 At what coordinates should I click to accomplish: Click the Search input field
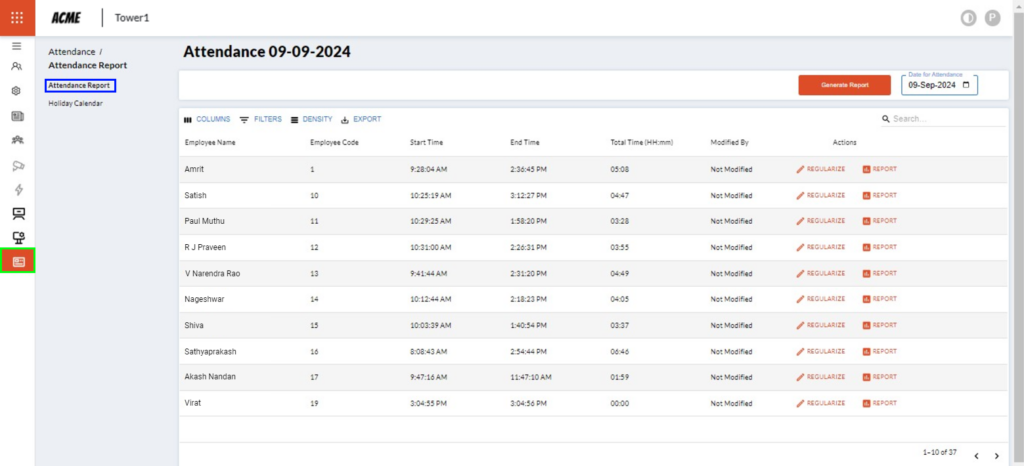945,119
